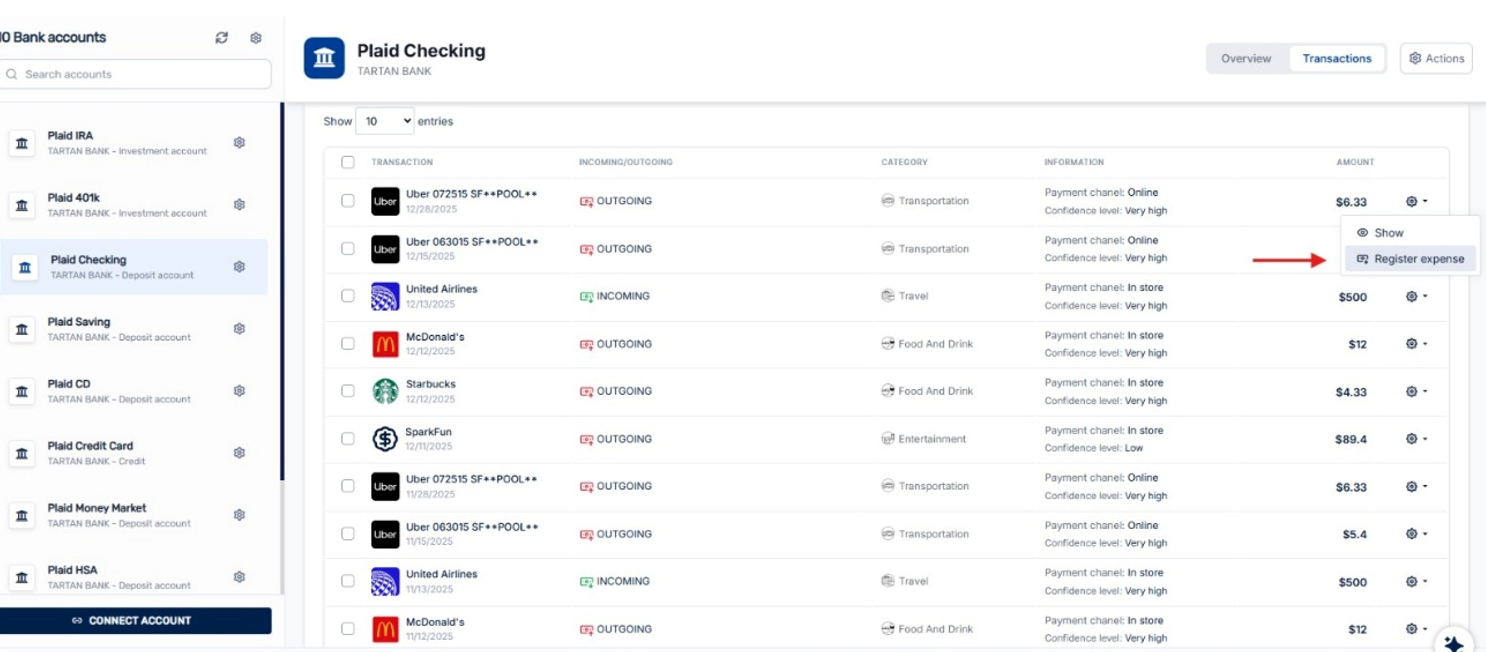
Task: Click the SparkFun transaction logo
Action: point(385,439)
